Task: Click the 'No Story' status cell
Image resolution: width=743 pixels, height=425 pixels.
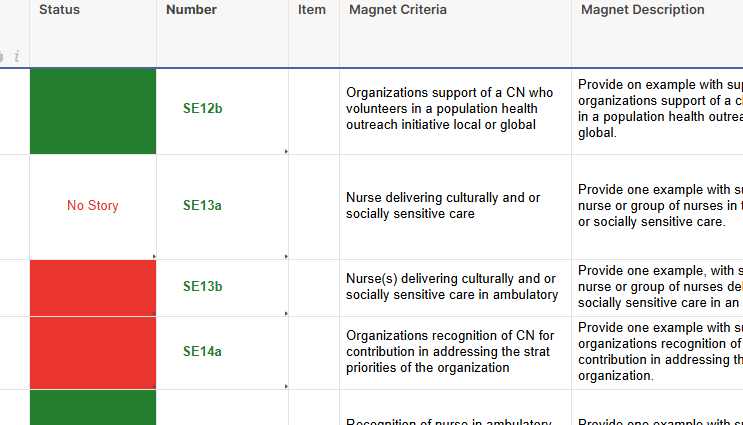Action: (93, 207)
